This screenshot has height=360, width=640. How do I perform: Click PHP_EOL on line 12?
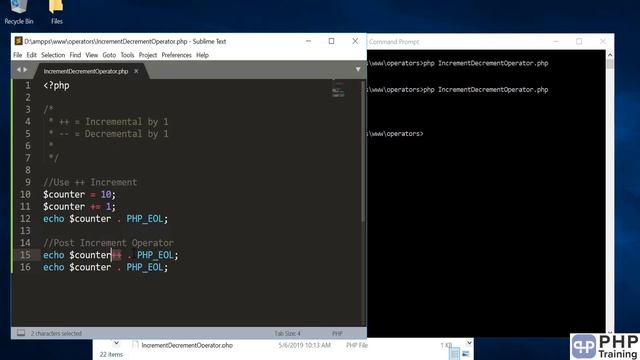pyautogui.click(x=144, y=219)
